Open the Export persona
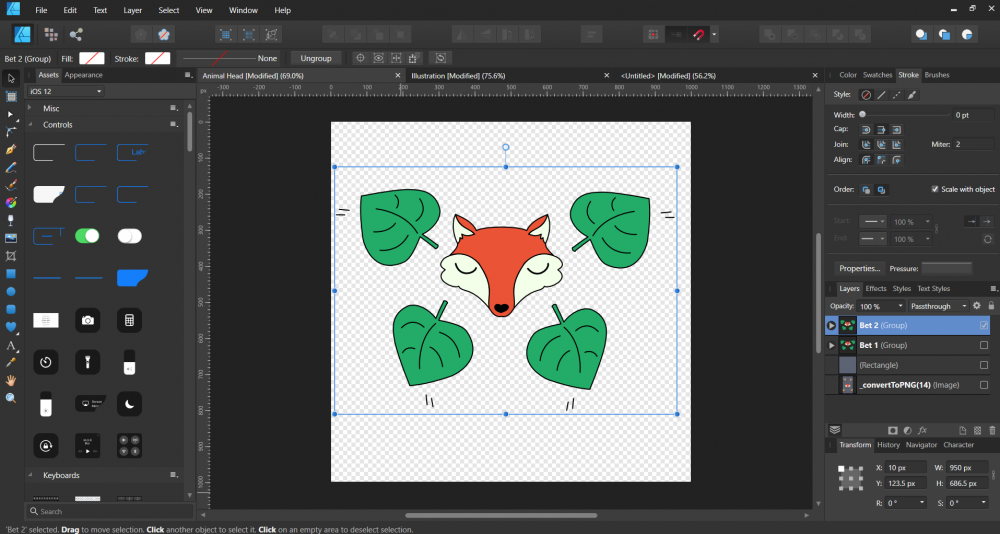 pyautogui.click(x=76, y=35)
